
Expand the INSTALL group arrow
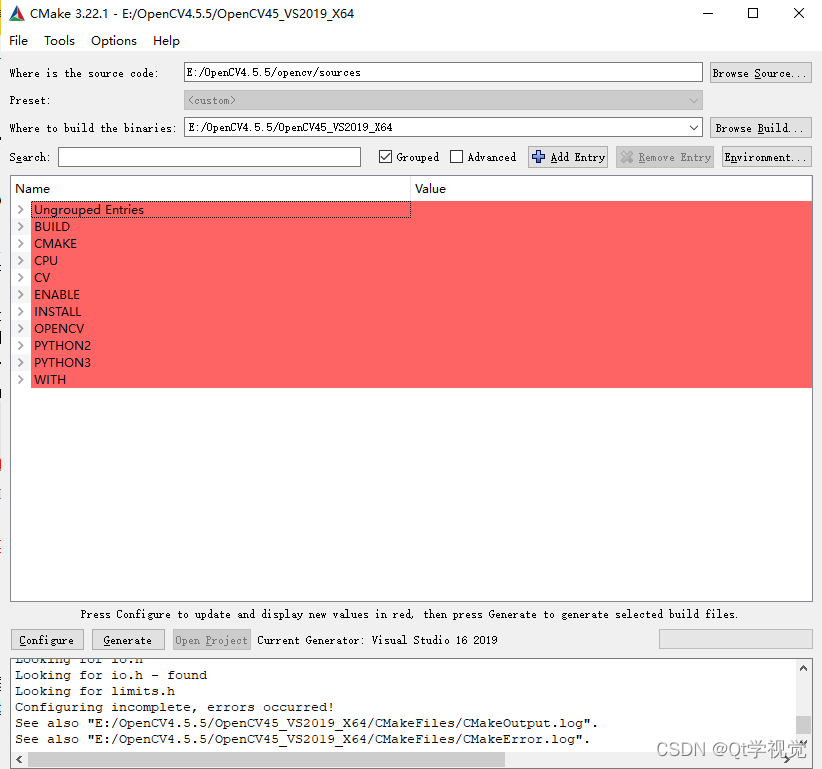[20, 311]
